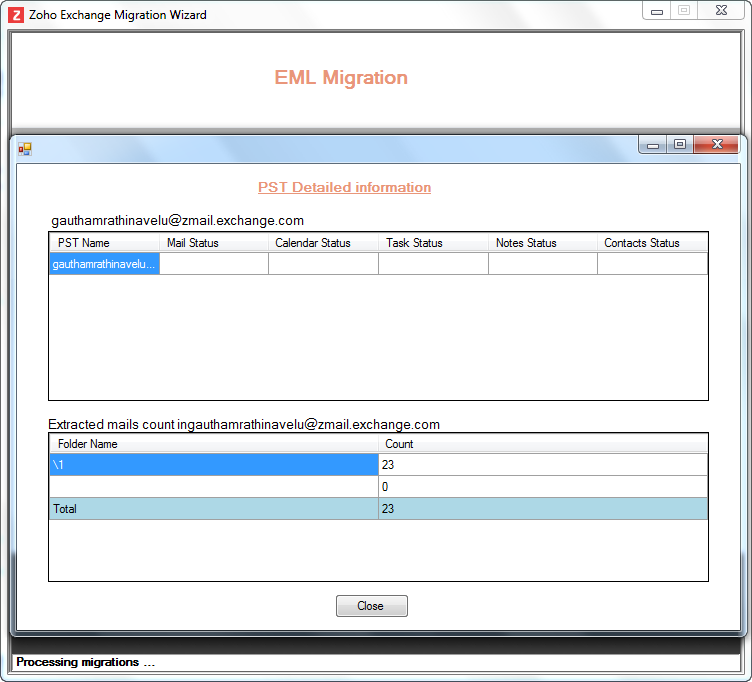Image resolution: width=752 pixels, height=682 pixels.
Task: Click the Zoho logo icon in title bar
Action: (16, 15)
